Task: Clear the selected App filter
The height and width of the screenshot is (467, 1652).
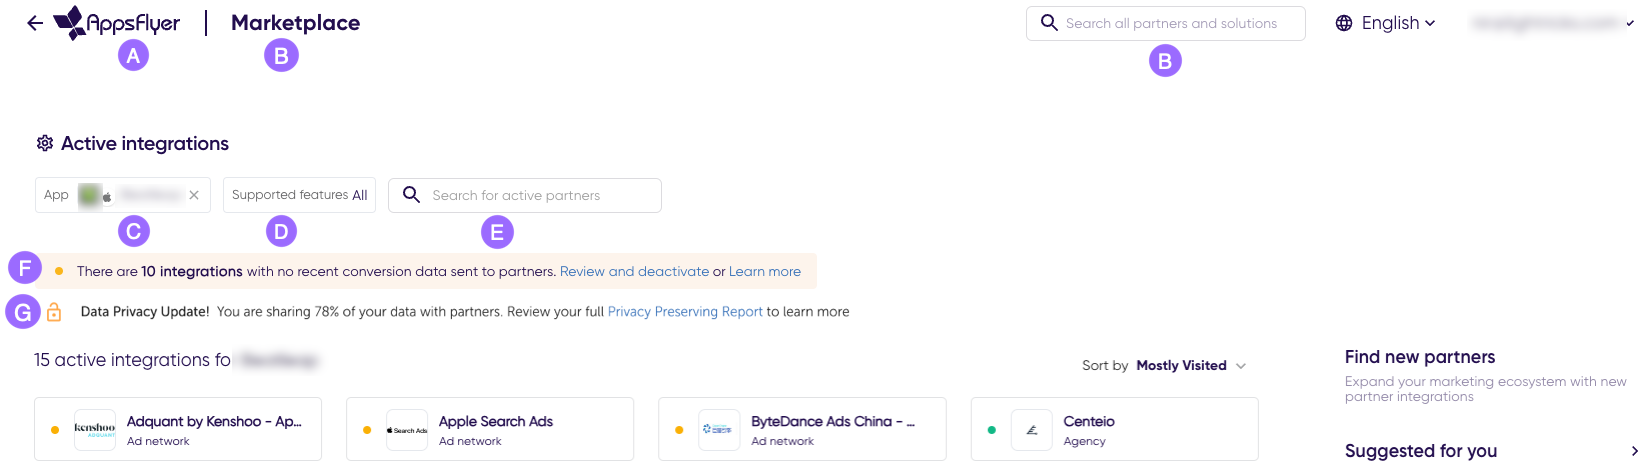Action: (194, 195)
